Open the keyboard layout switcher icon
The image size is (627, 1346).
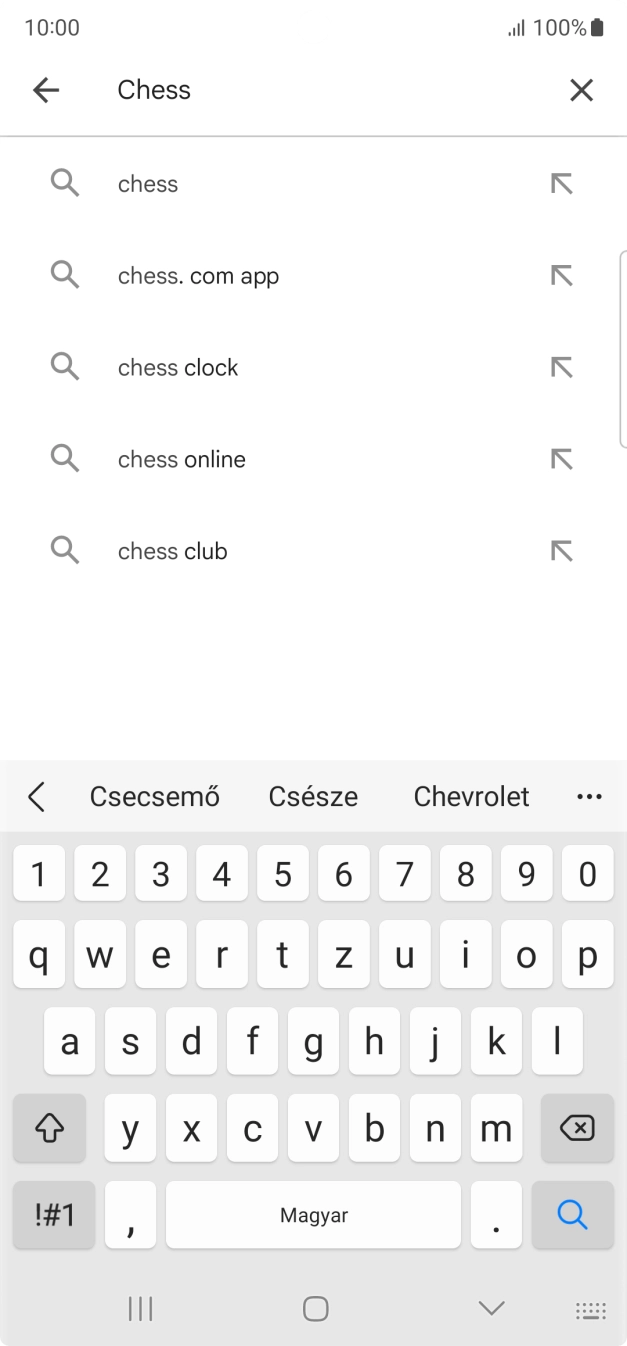(589, 1308)
